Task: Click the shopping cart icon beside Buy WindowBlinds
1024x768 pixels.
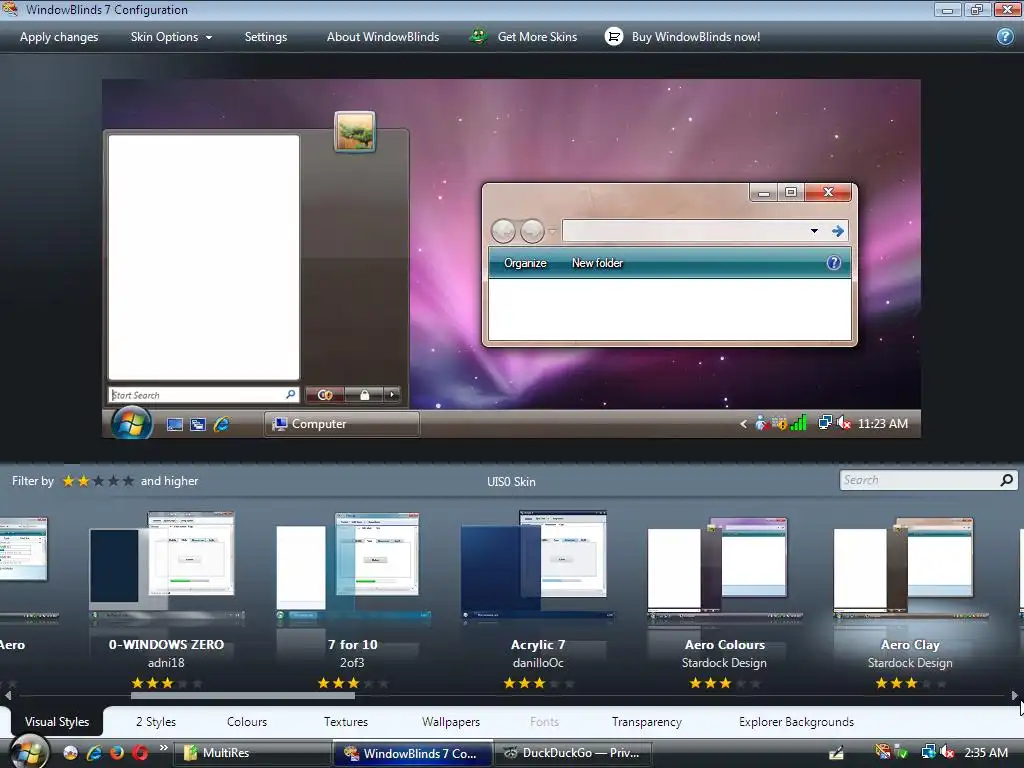Action: tap(614, 37)
